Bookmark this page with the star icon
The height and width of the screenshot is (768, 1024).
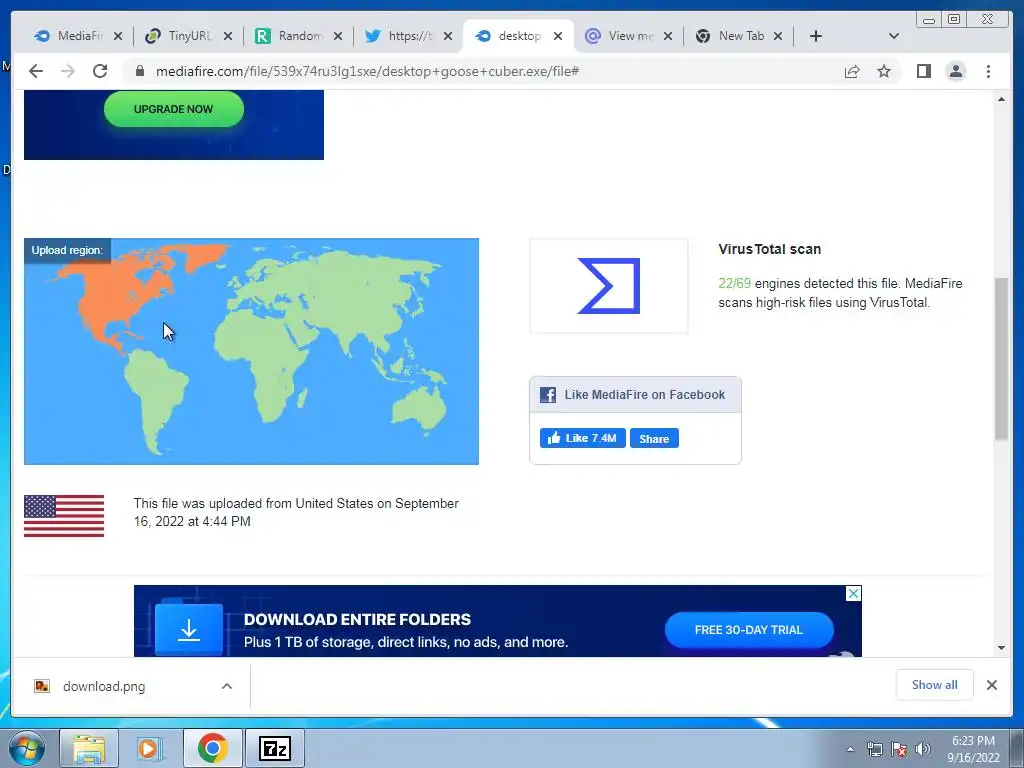[x=884, y=71]
